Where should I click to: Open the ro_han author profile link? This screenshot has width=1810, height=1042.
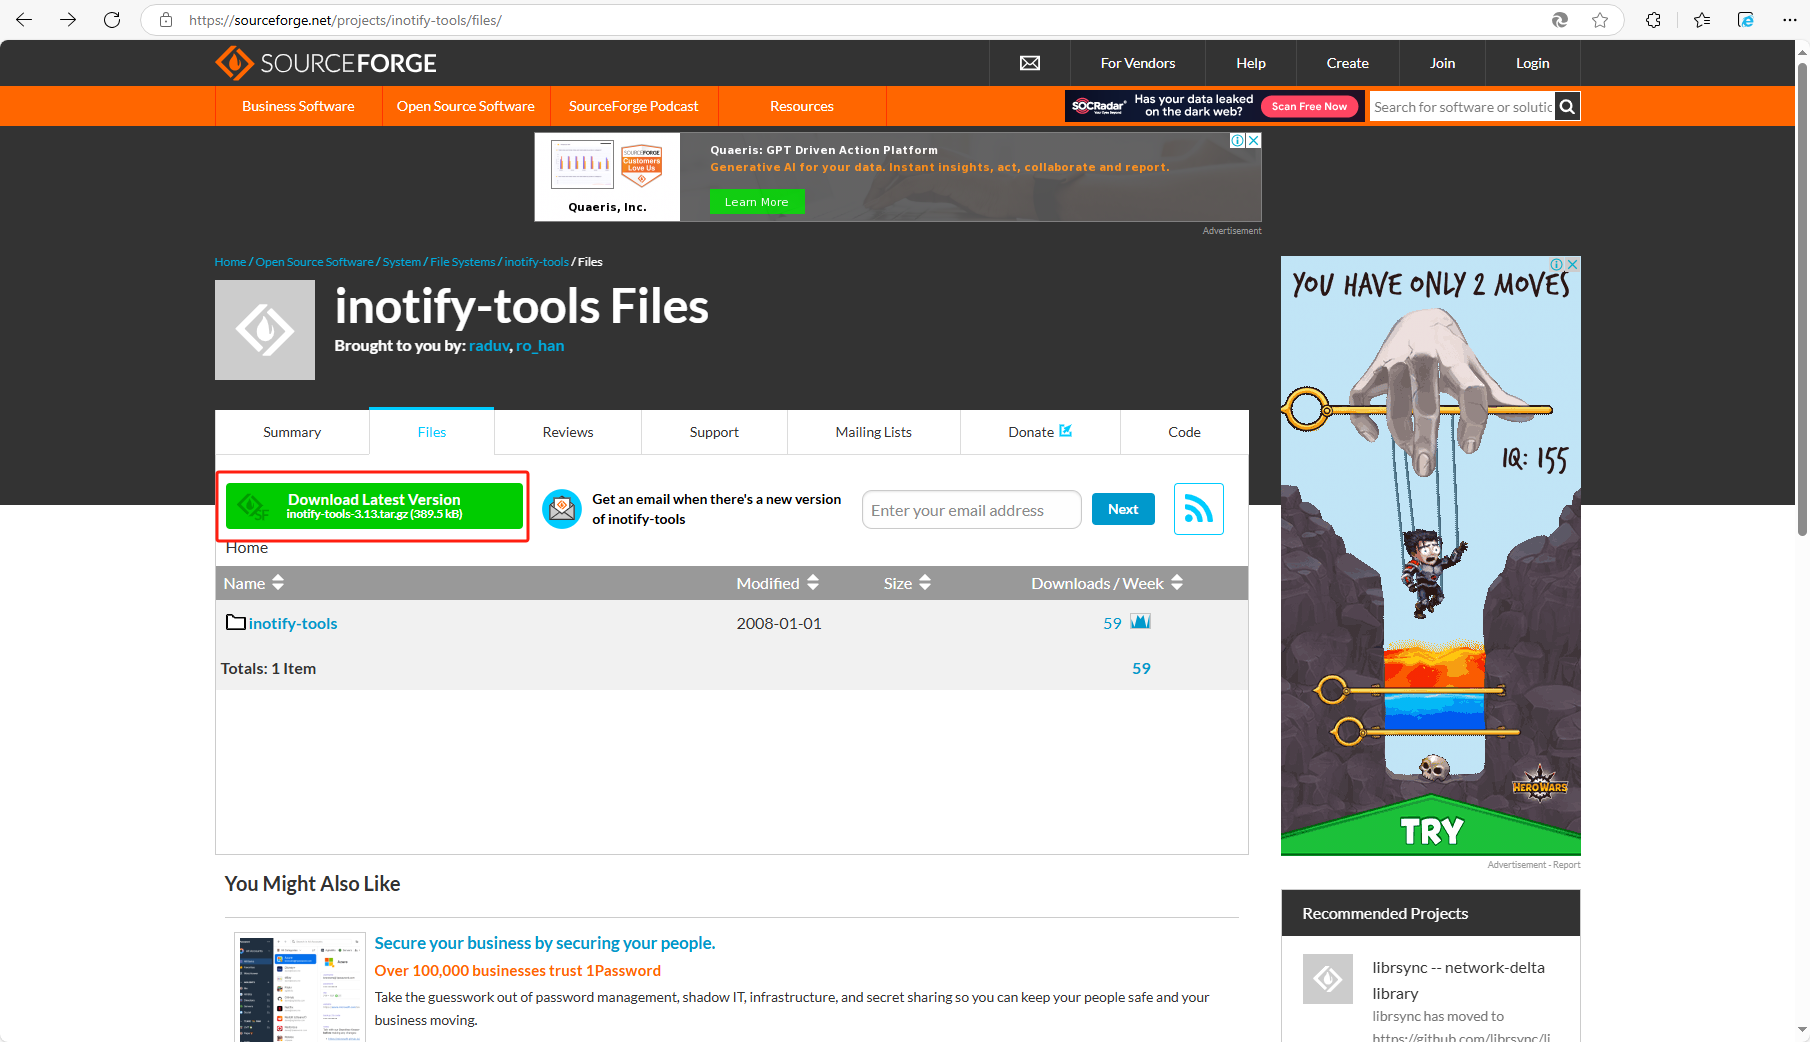[540, 346]
